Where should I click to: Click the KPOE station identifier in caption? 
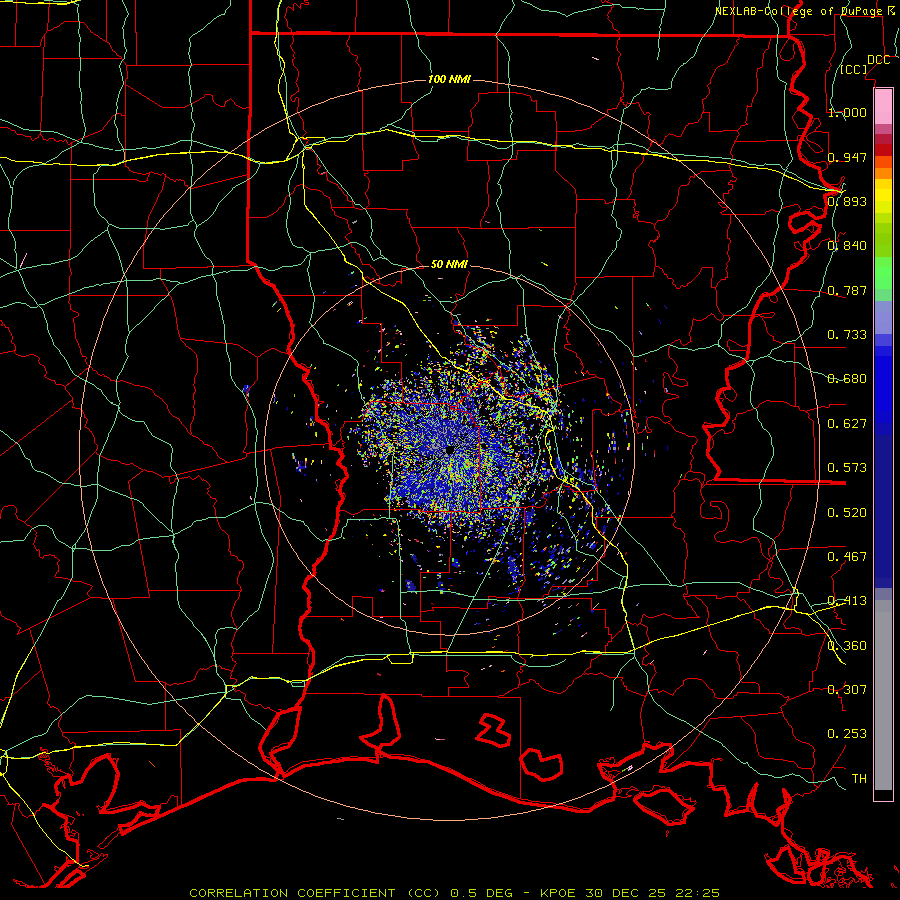(x=560, y=893)
